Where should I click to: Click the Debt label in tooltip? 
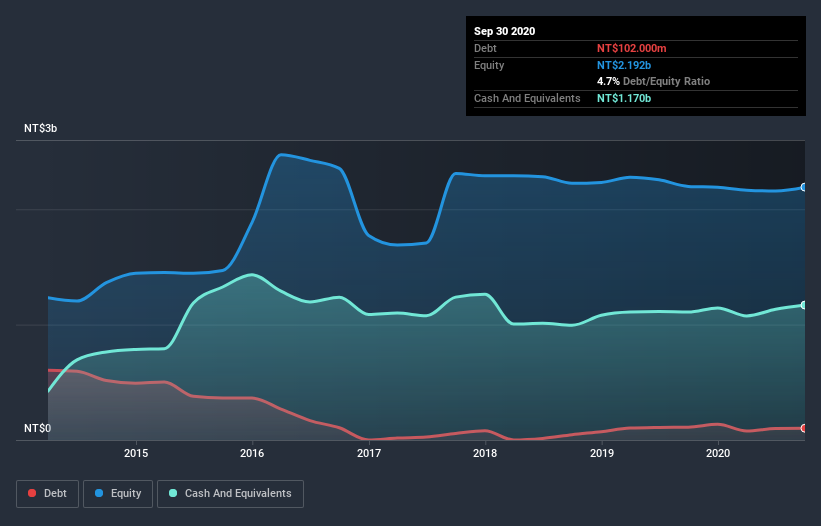pyautogui.click(x=485, y=49)
